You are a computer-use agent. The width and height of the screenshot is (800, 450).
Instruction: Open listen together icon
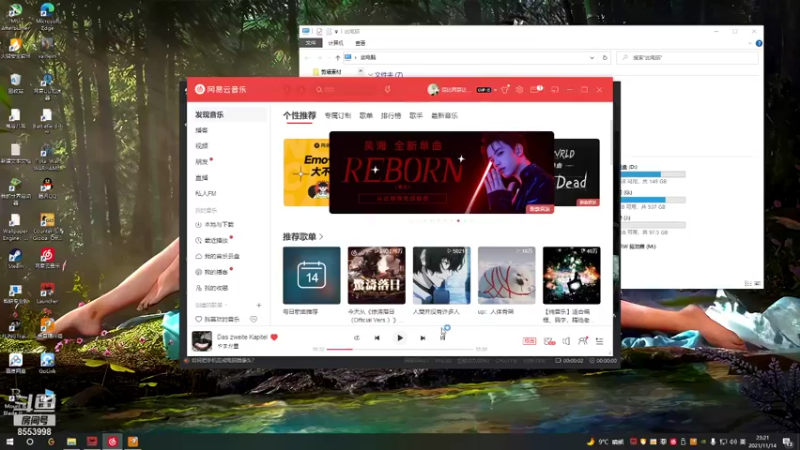583,341
